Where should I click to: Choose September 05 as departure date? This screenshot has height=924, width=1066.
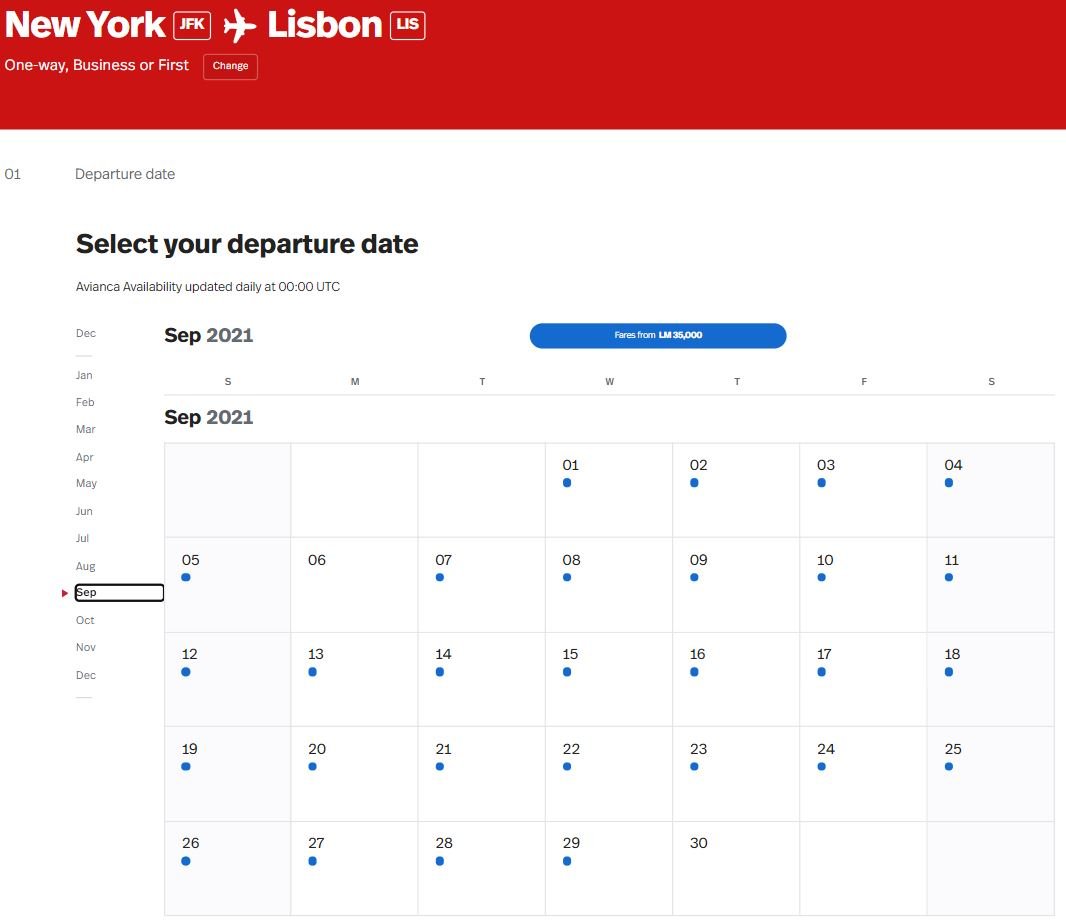point(228,585)
